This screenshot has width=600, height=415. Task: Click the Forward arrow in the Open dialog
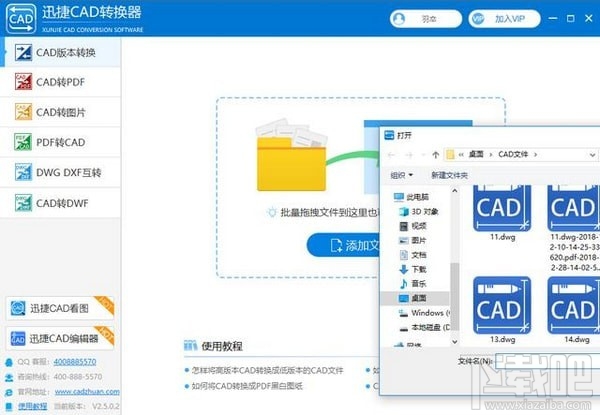pos(409,155)
